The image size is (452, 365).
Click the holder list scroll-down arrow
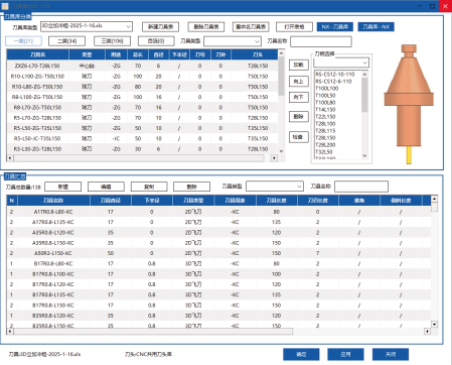coord(365,156)
